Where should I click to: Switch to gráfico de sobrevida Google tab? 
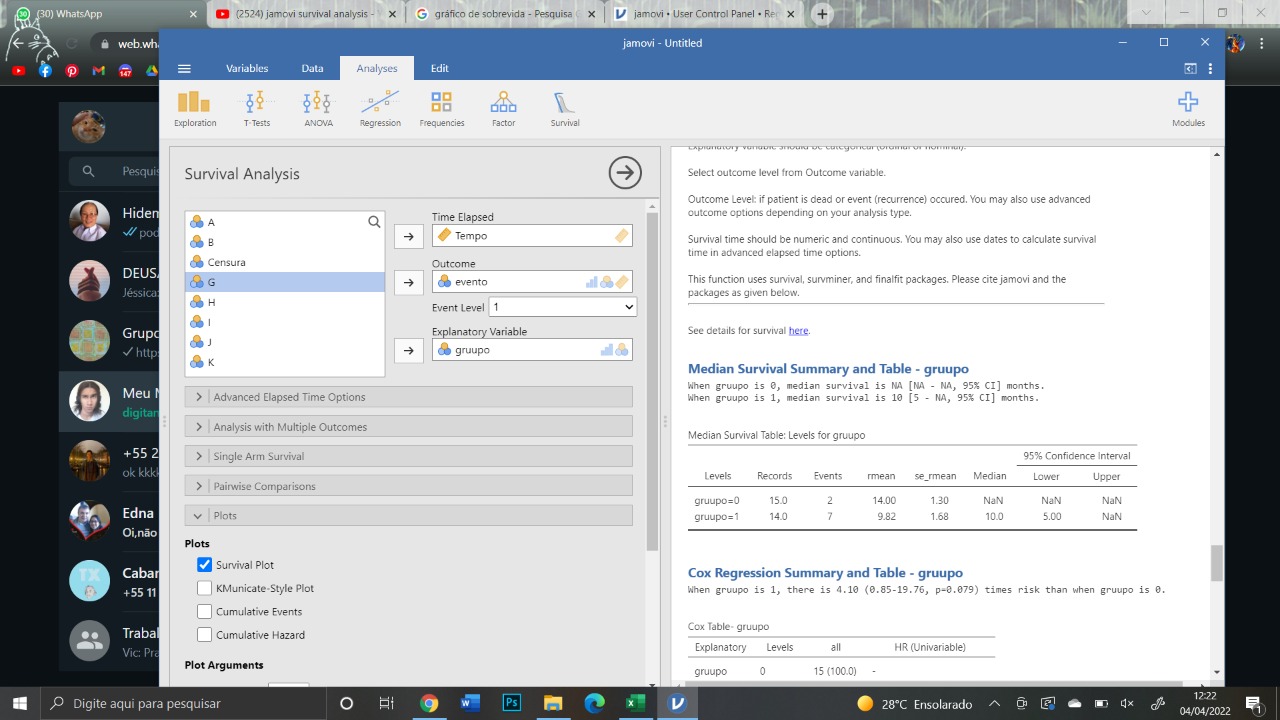505,14
